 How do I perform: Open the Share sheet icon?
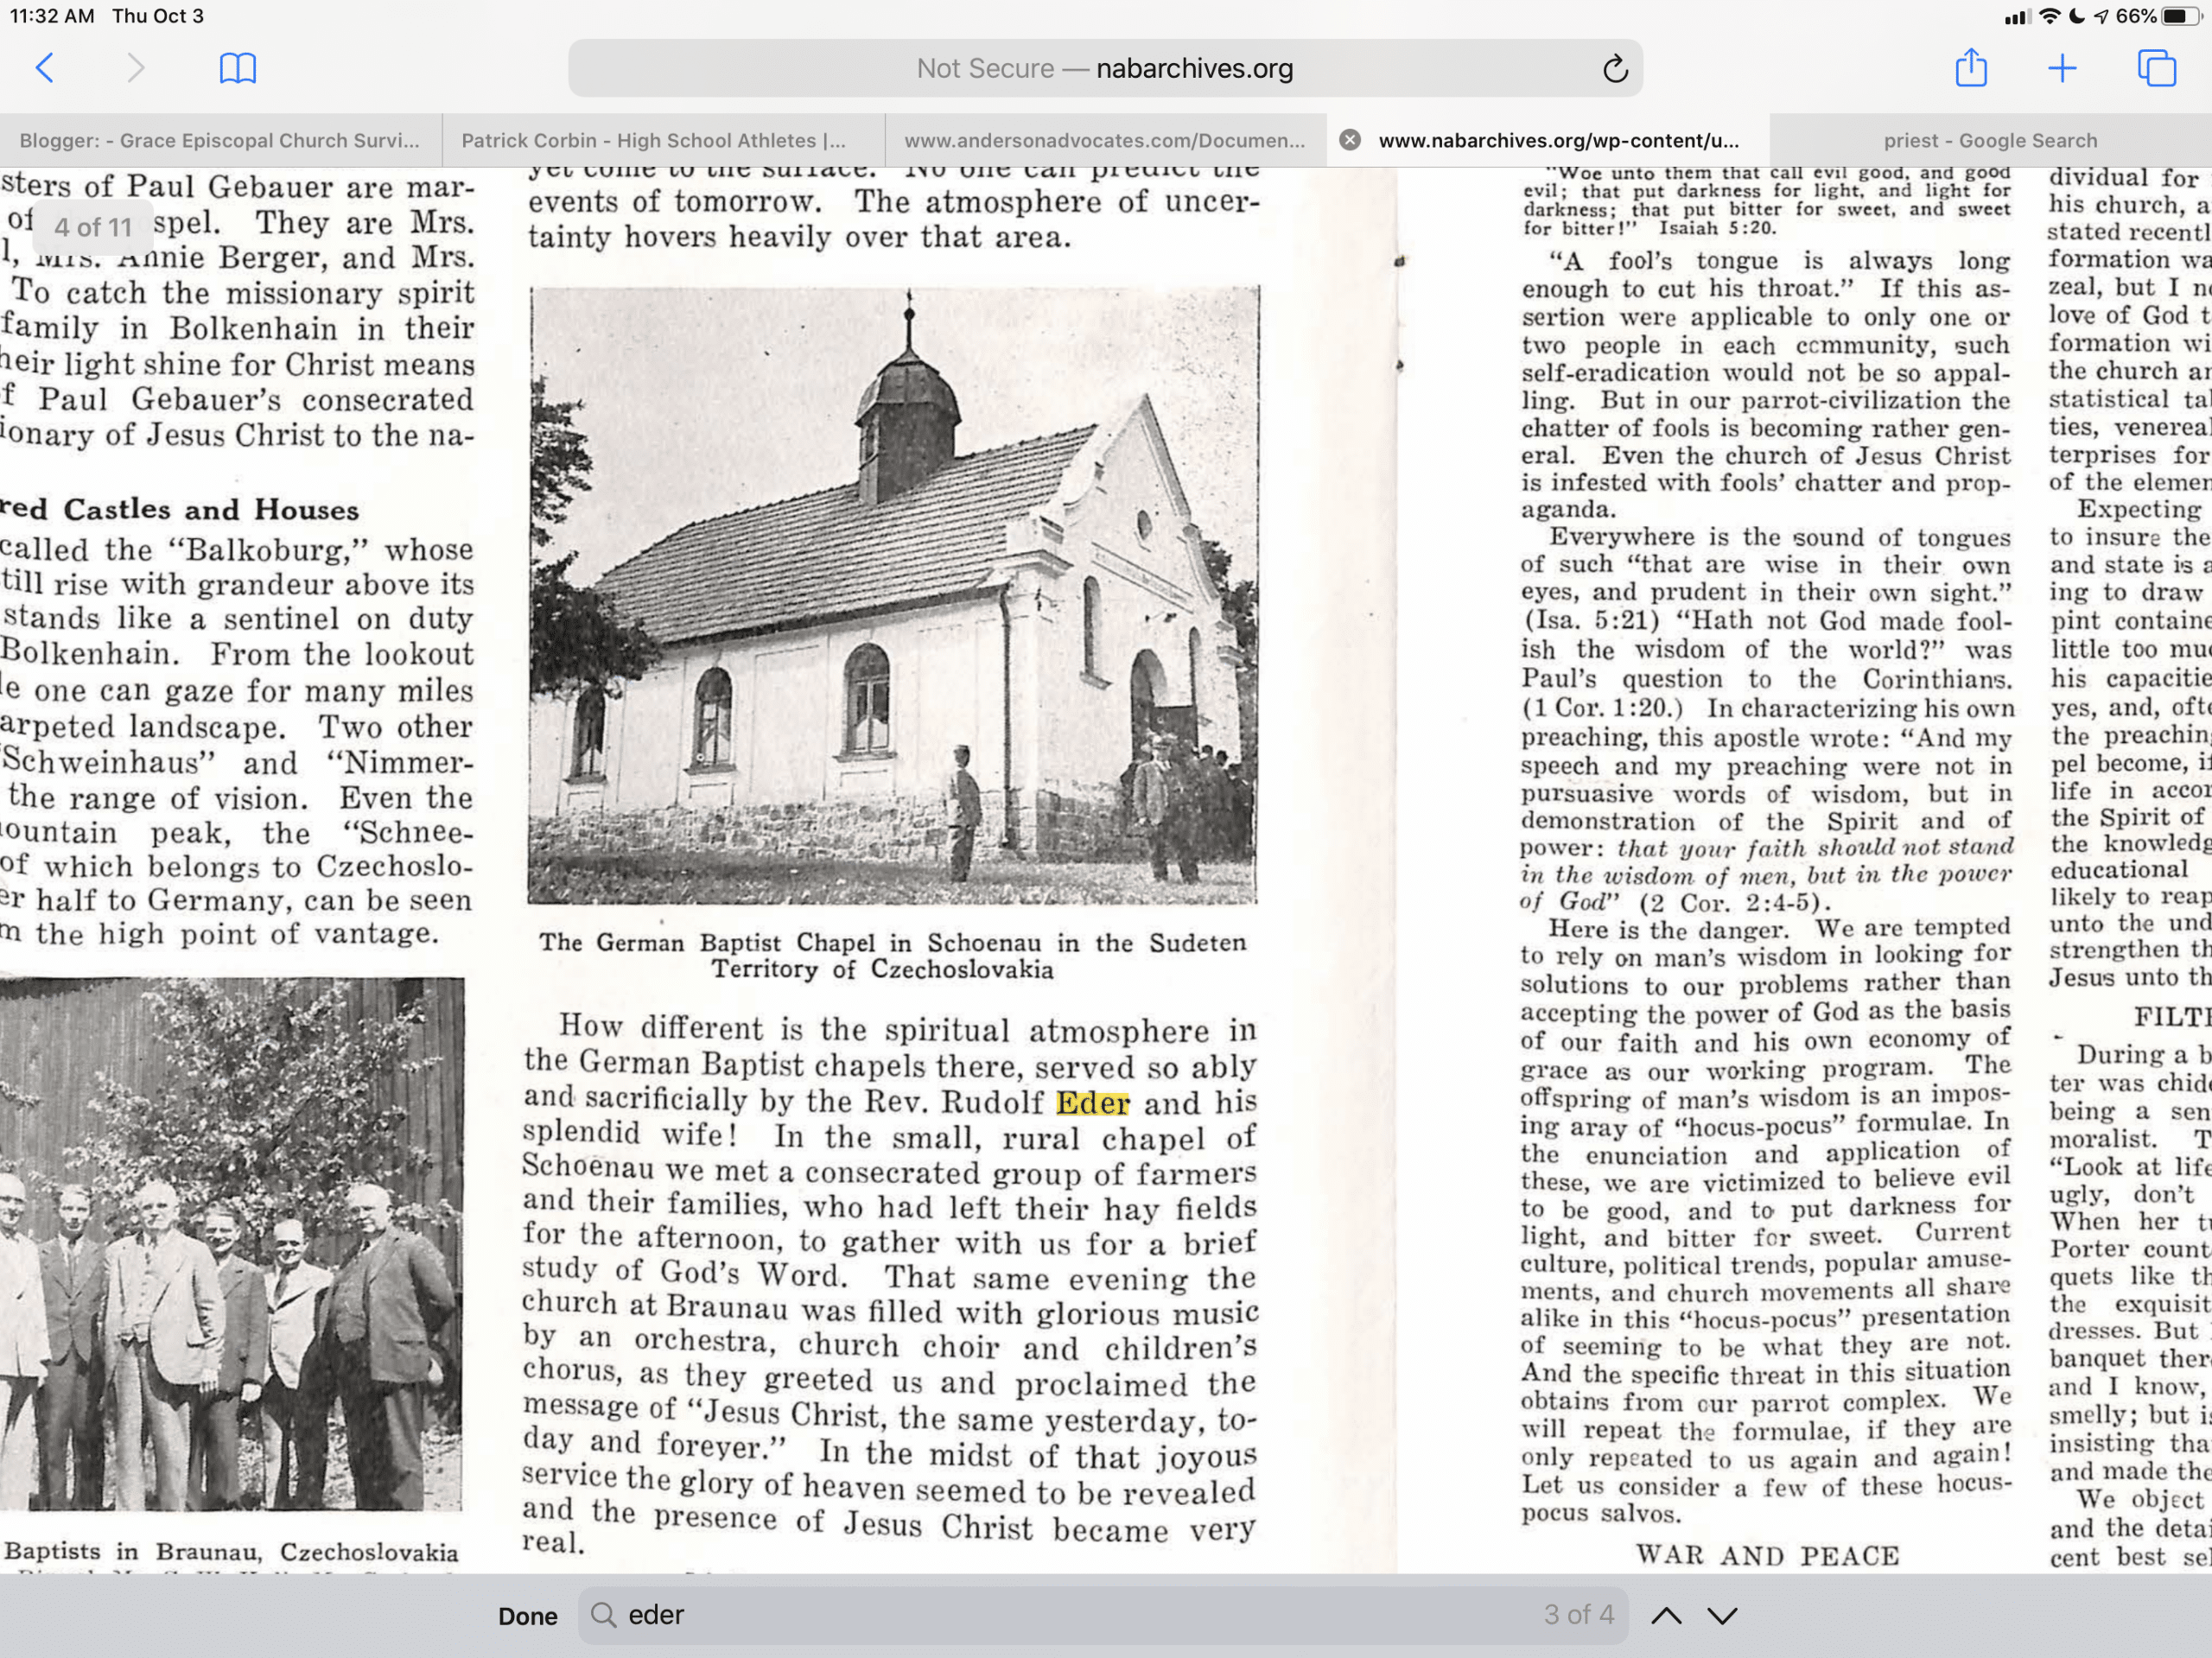pos(1970,68)
